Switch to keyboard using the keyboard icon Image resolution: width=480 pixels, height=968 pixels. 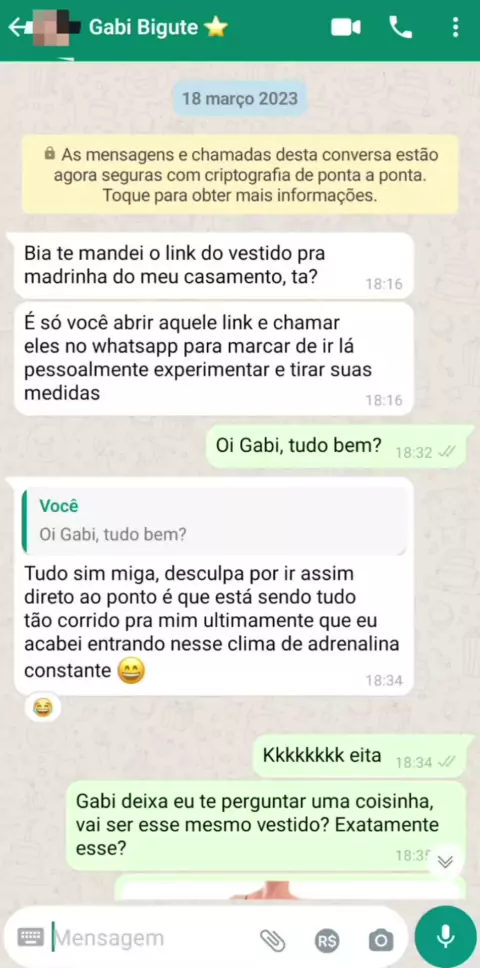[x=30, y=937]
